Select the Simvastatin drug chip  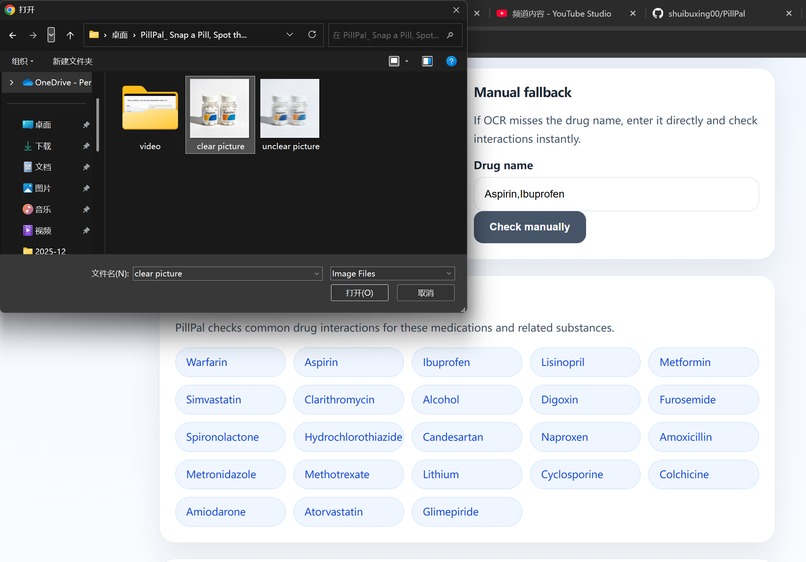(x=230, y=400)
